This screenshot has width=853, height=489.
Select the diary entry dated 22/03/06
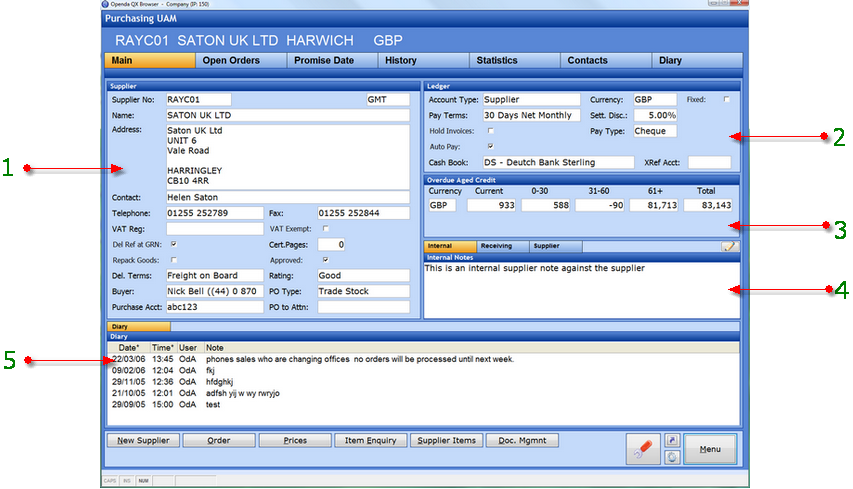(x=423, y=359)
